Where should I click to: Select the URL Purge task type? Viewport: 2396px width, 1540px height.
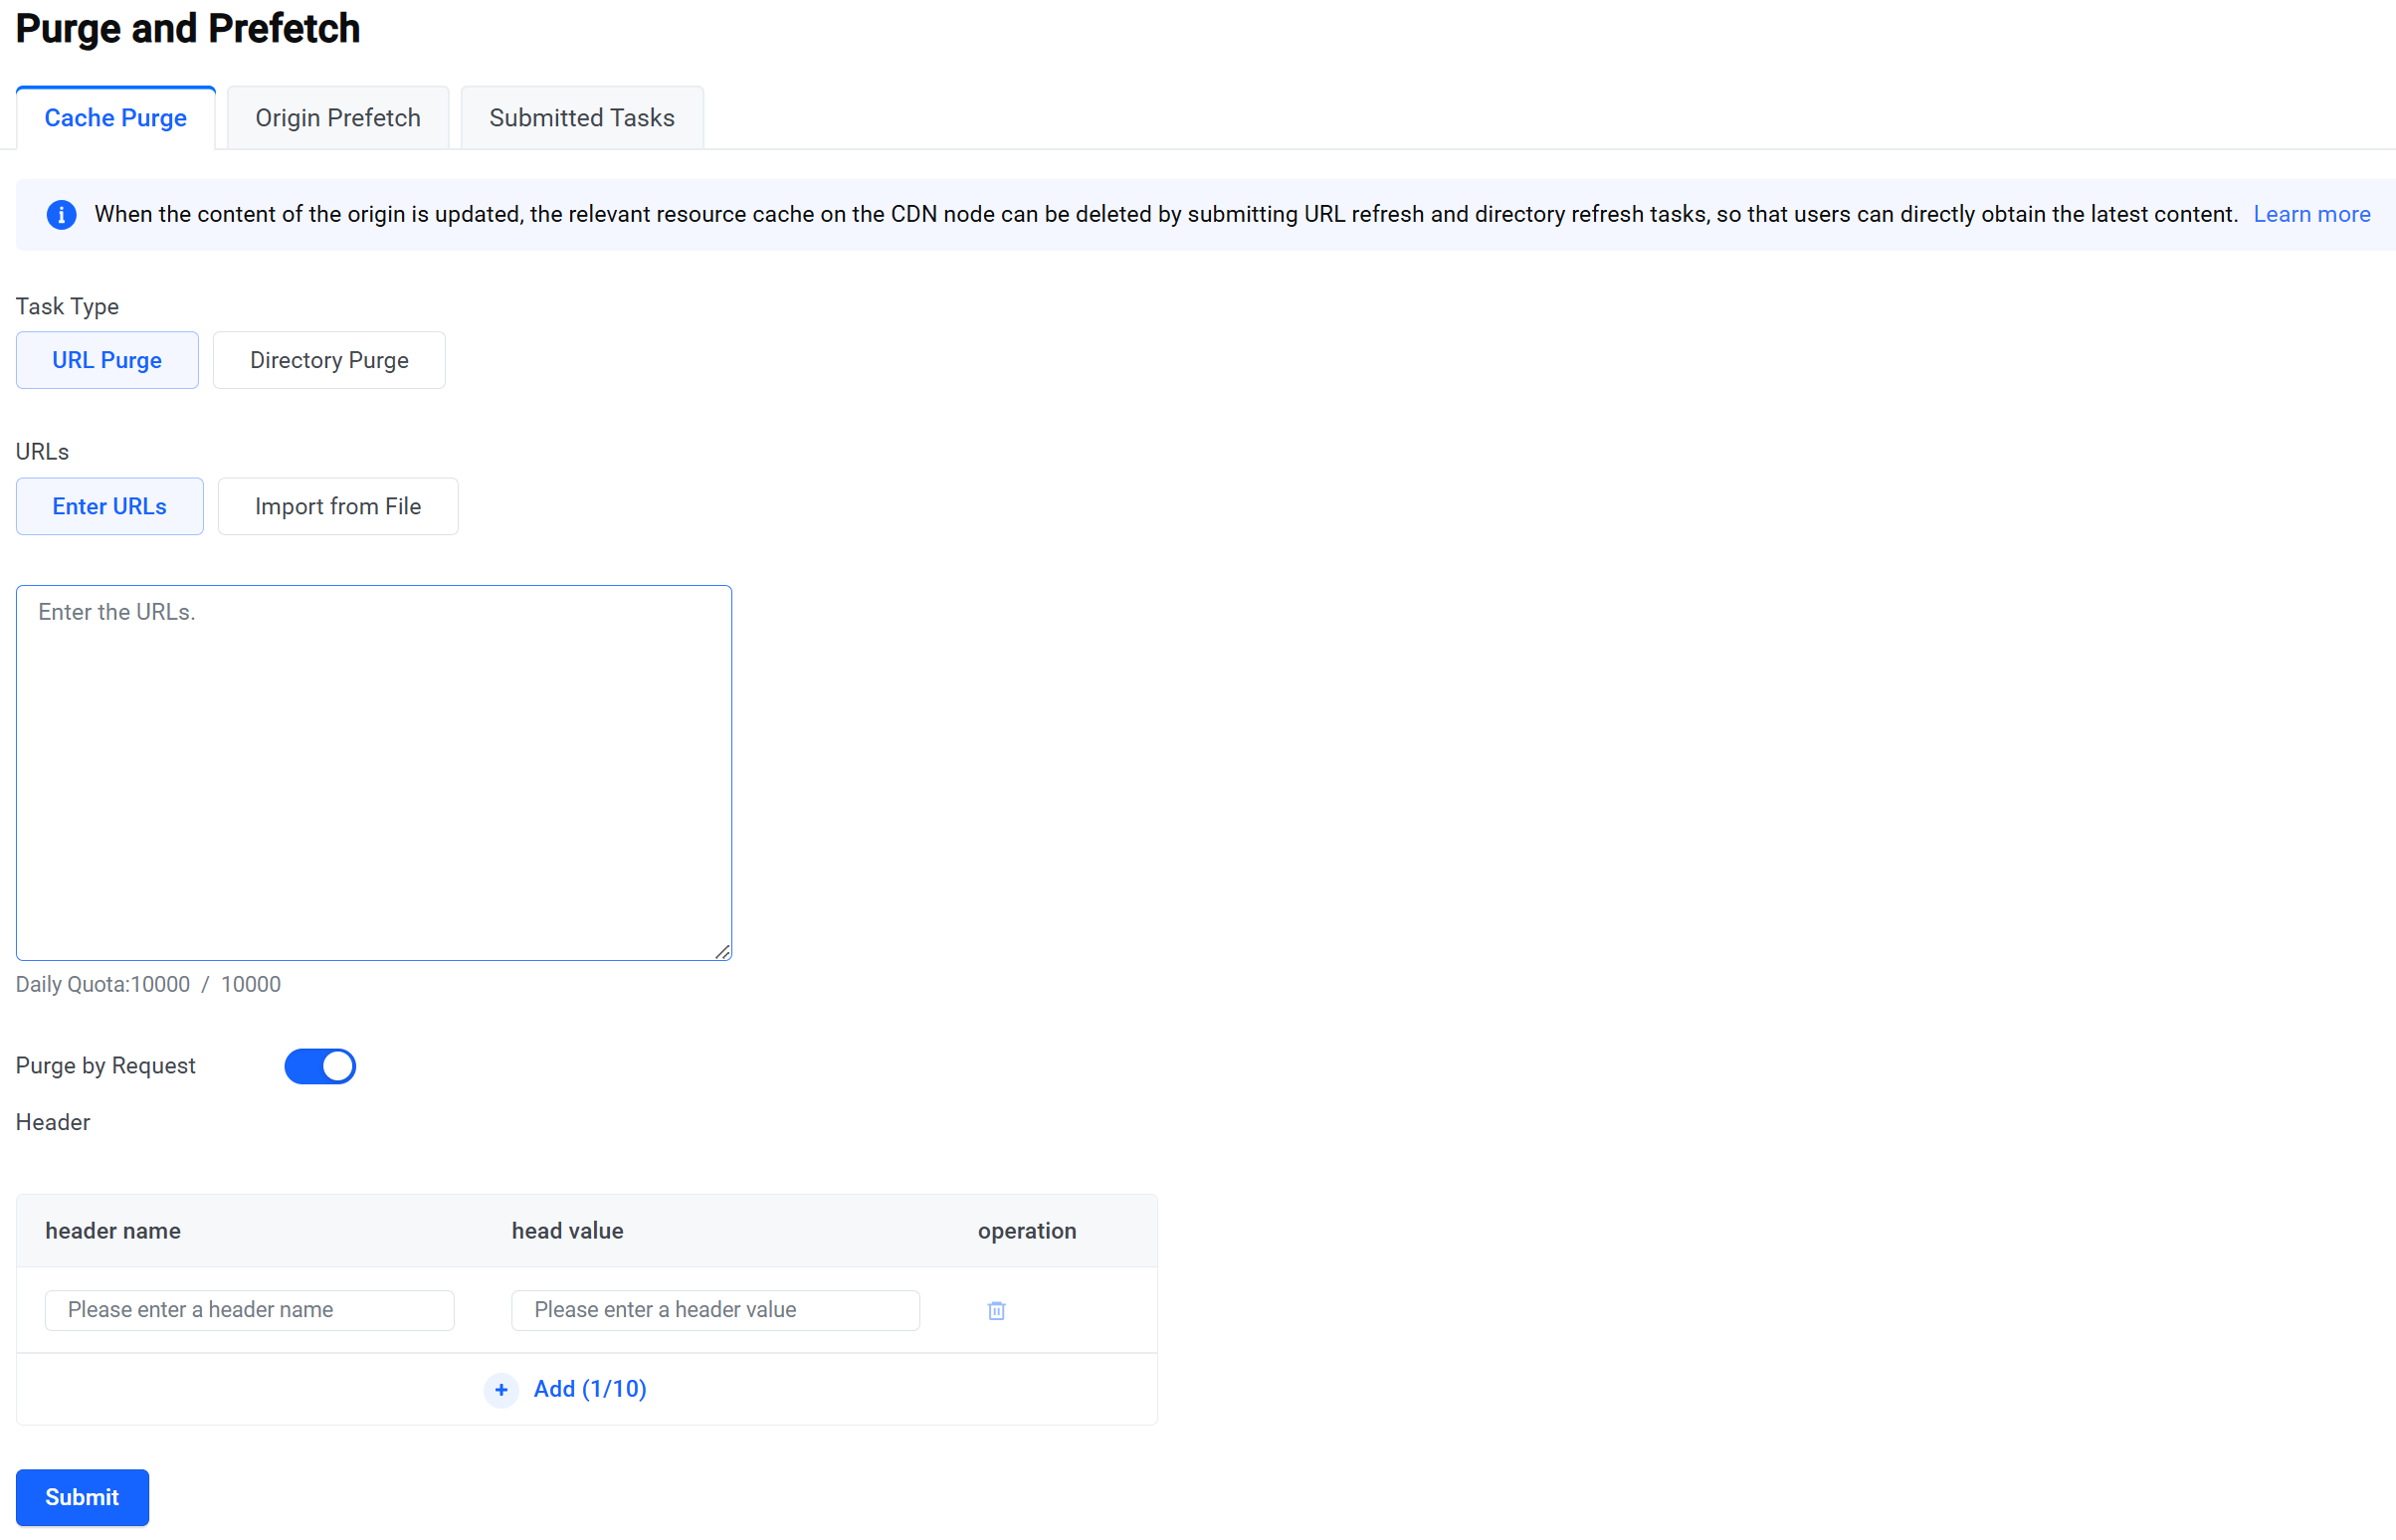tap(107, 360)
